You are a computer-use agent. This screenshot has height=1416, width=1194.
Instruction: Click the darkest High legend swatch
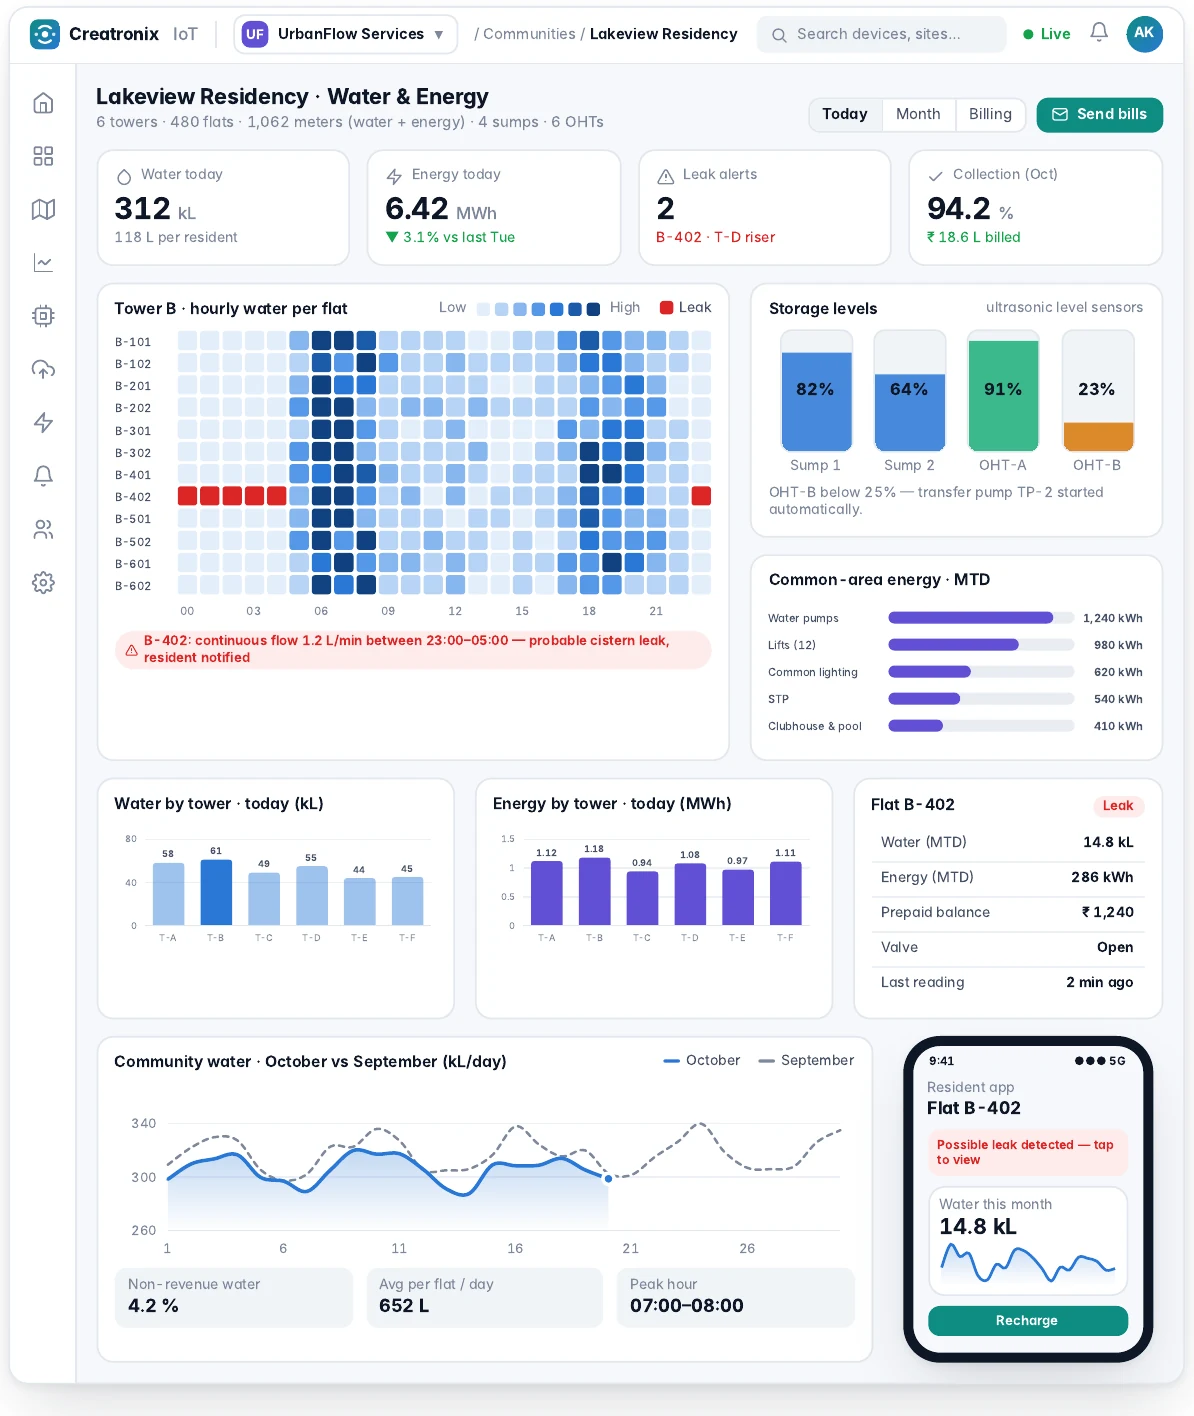[593, 309]
